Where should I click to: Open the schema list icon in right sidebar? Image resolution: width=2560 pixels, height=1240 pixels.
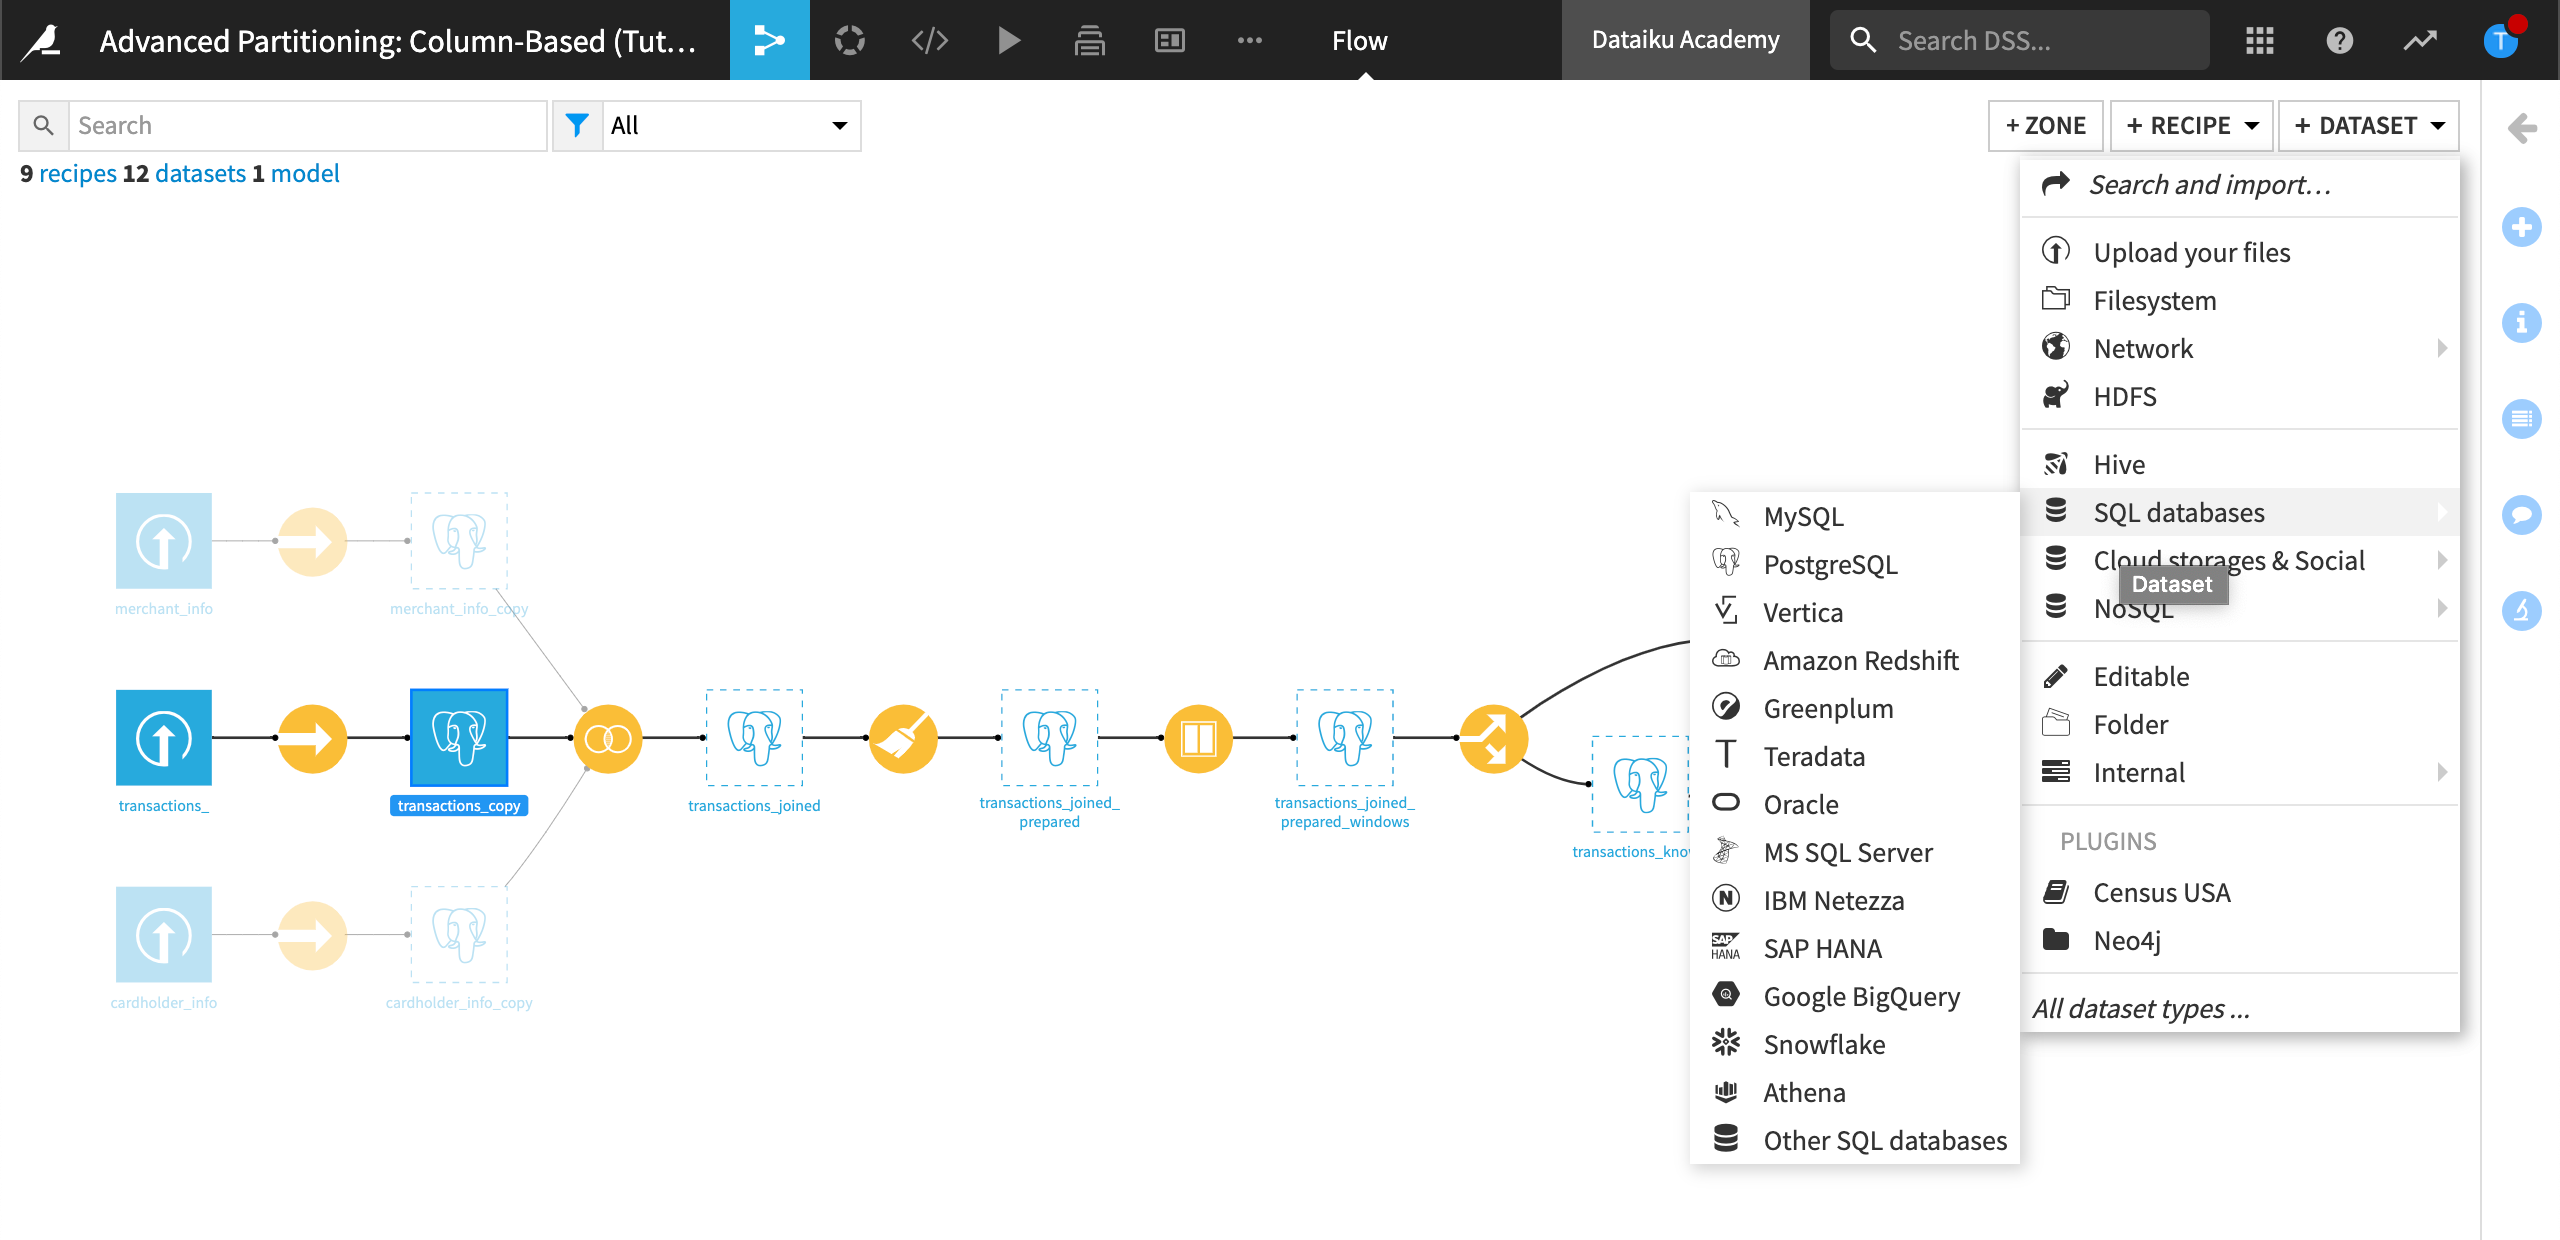[x=2522, y=418]
